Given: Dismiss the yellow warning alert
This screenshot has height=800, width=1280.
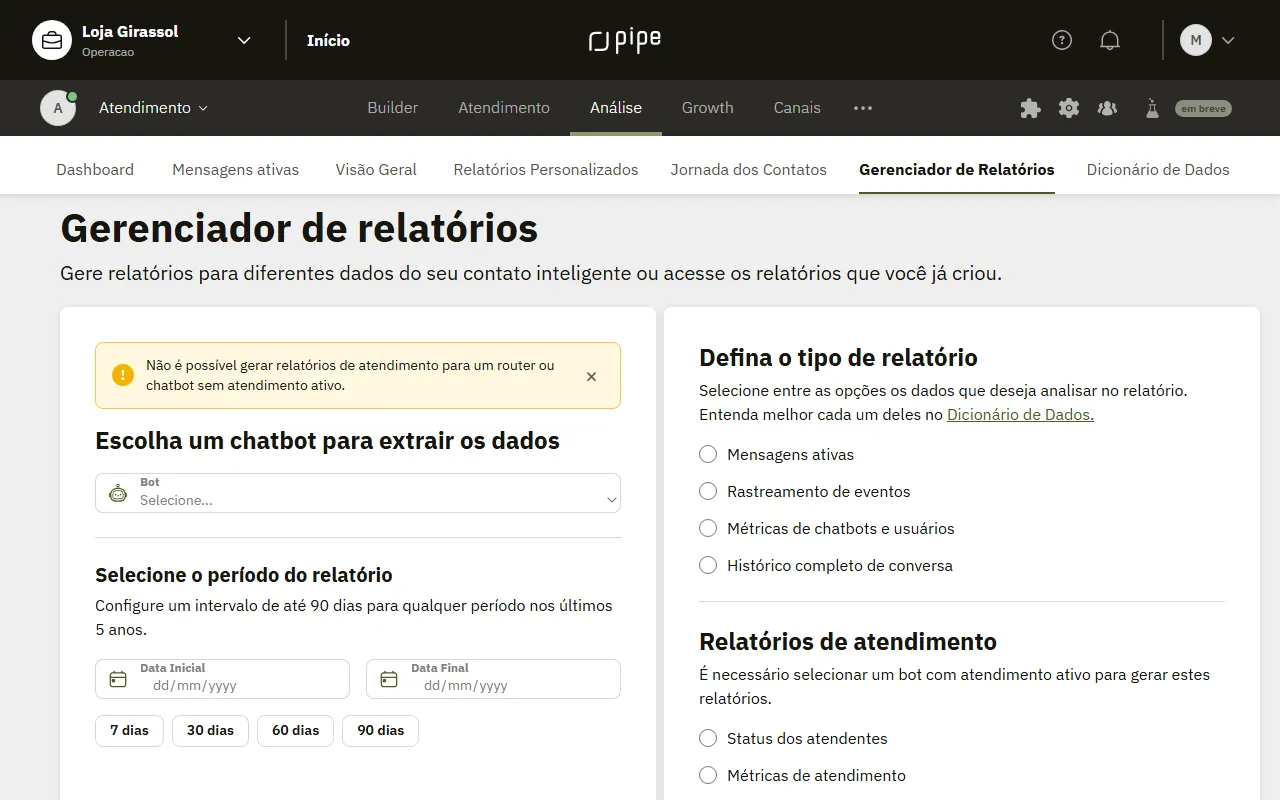Looking at the screenshot, I should click(591, 376).
